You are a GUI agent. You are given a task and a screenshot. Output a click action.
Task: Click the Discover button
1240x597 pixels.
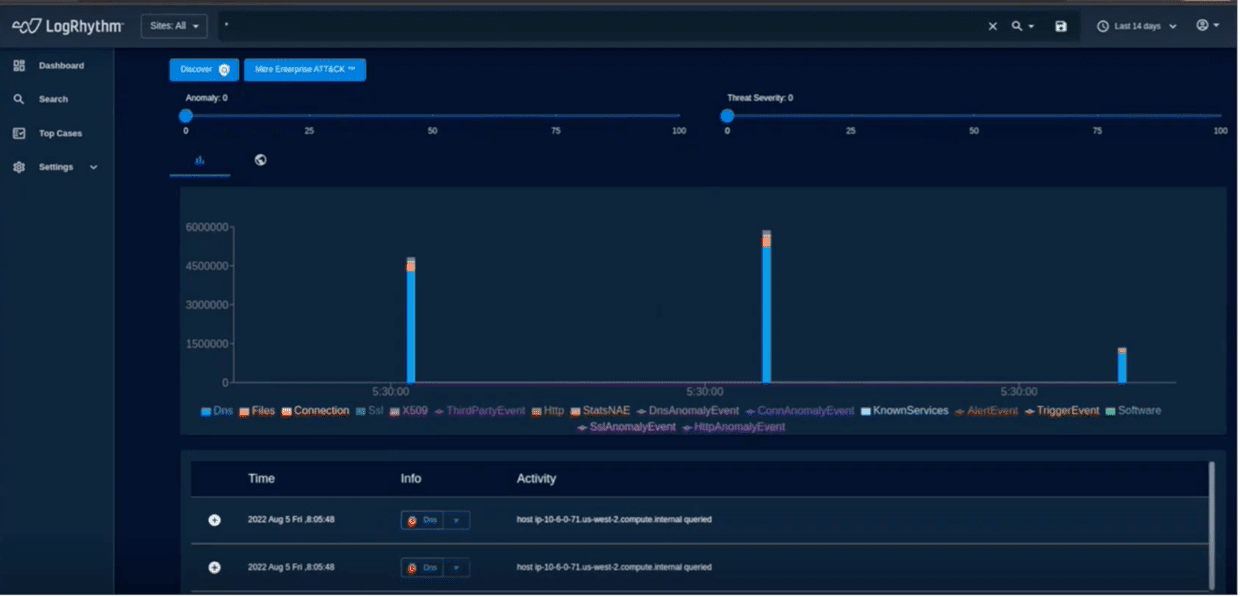point(204,70)
